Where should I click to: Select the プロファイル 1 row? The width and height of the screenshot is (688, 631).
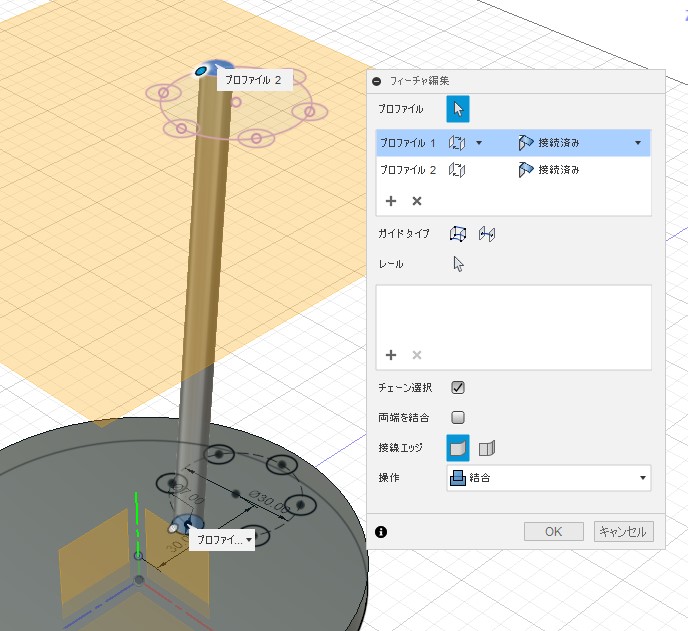coord(513,143)
